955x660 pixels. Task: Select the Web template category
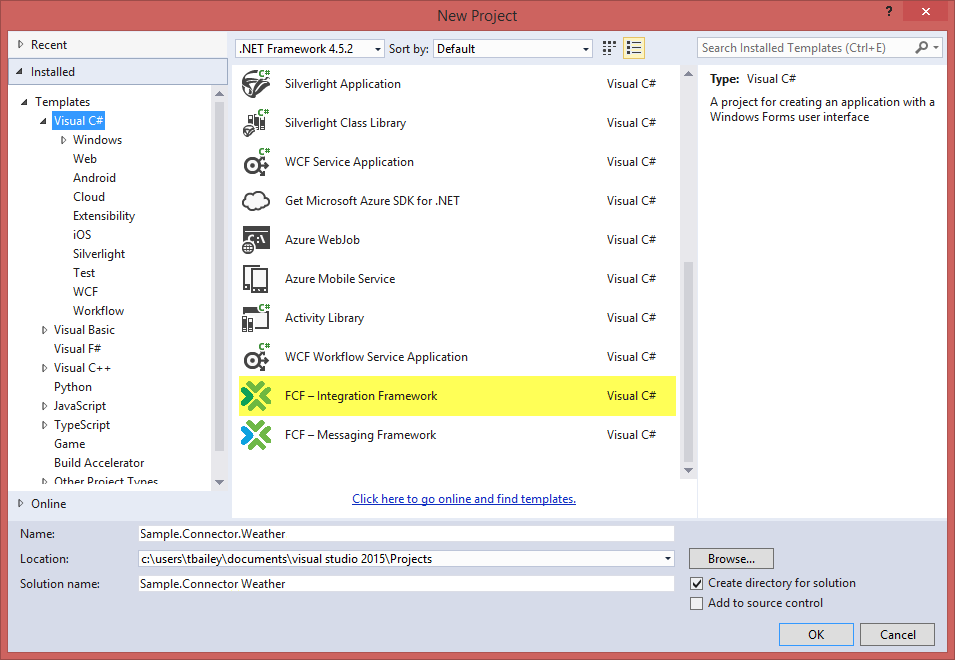click(85, 159)
